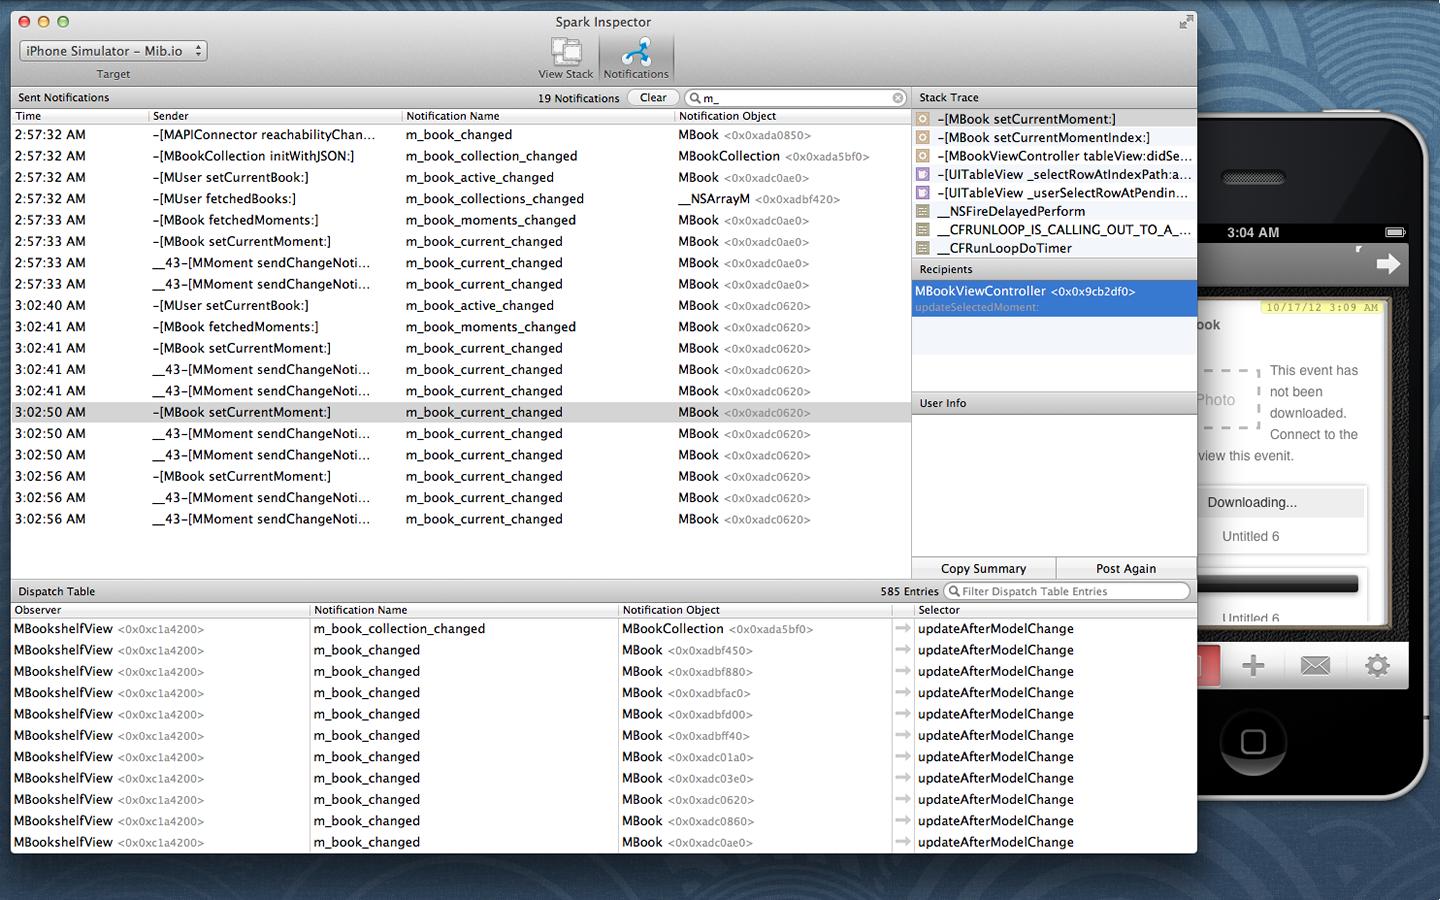Click arrow icon in MBookCollection dispatch row
1440x900 pixels.
[x=903, y=629]
